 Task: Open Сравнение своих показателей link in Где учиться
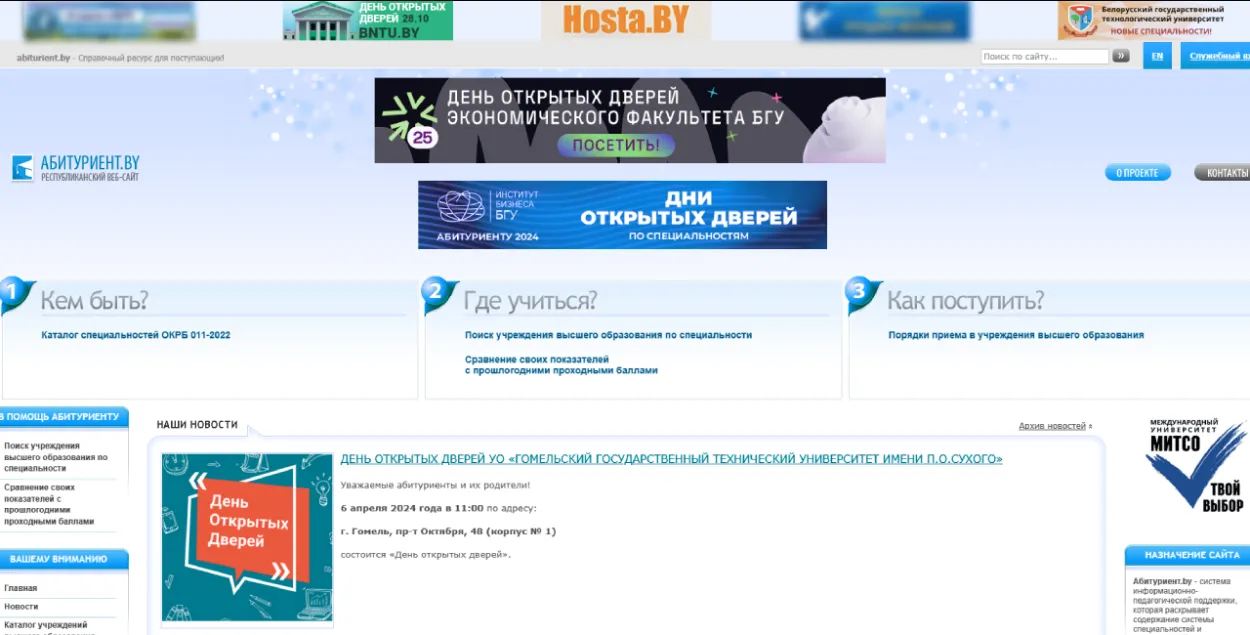pyautogui.click(x=561, y=364)
